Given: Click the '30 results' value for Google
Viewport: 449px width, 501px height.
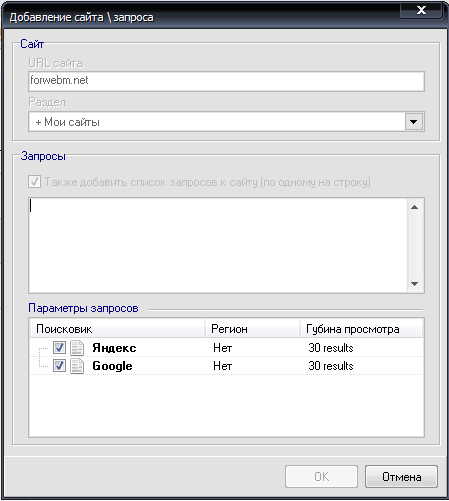Looking at the screenshot, I should [x=331, y=366].
